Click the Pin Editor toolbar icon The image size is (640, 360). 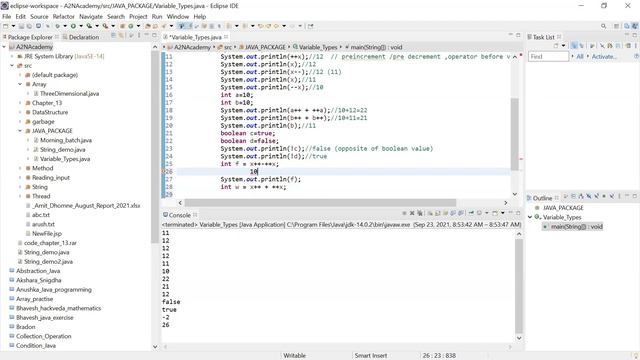(x=311, y=26)
